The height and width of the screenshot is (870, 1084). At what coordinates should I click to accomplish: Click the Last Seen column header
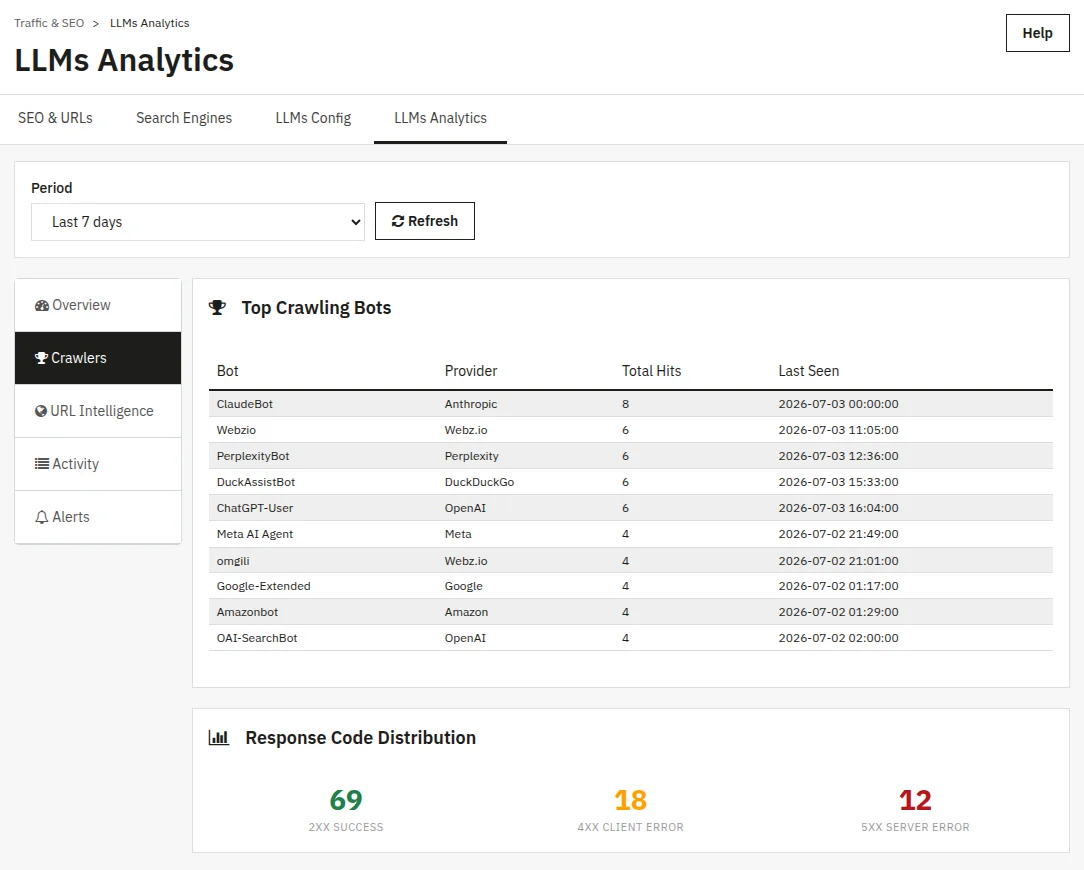pos(809,371)
